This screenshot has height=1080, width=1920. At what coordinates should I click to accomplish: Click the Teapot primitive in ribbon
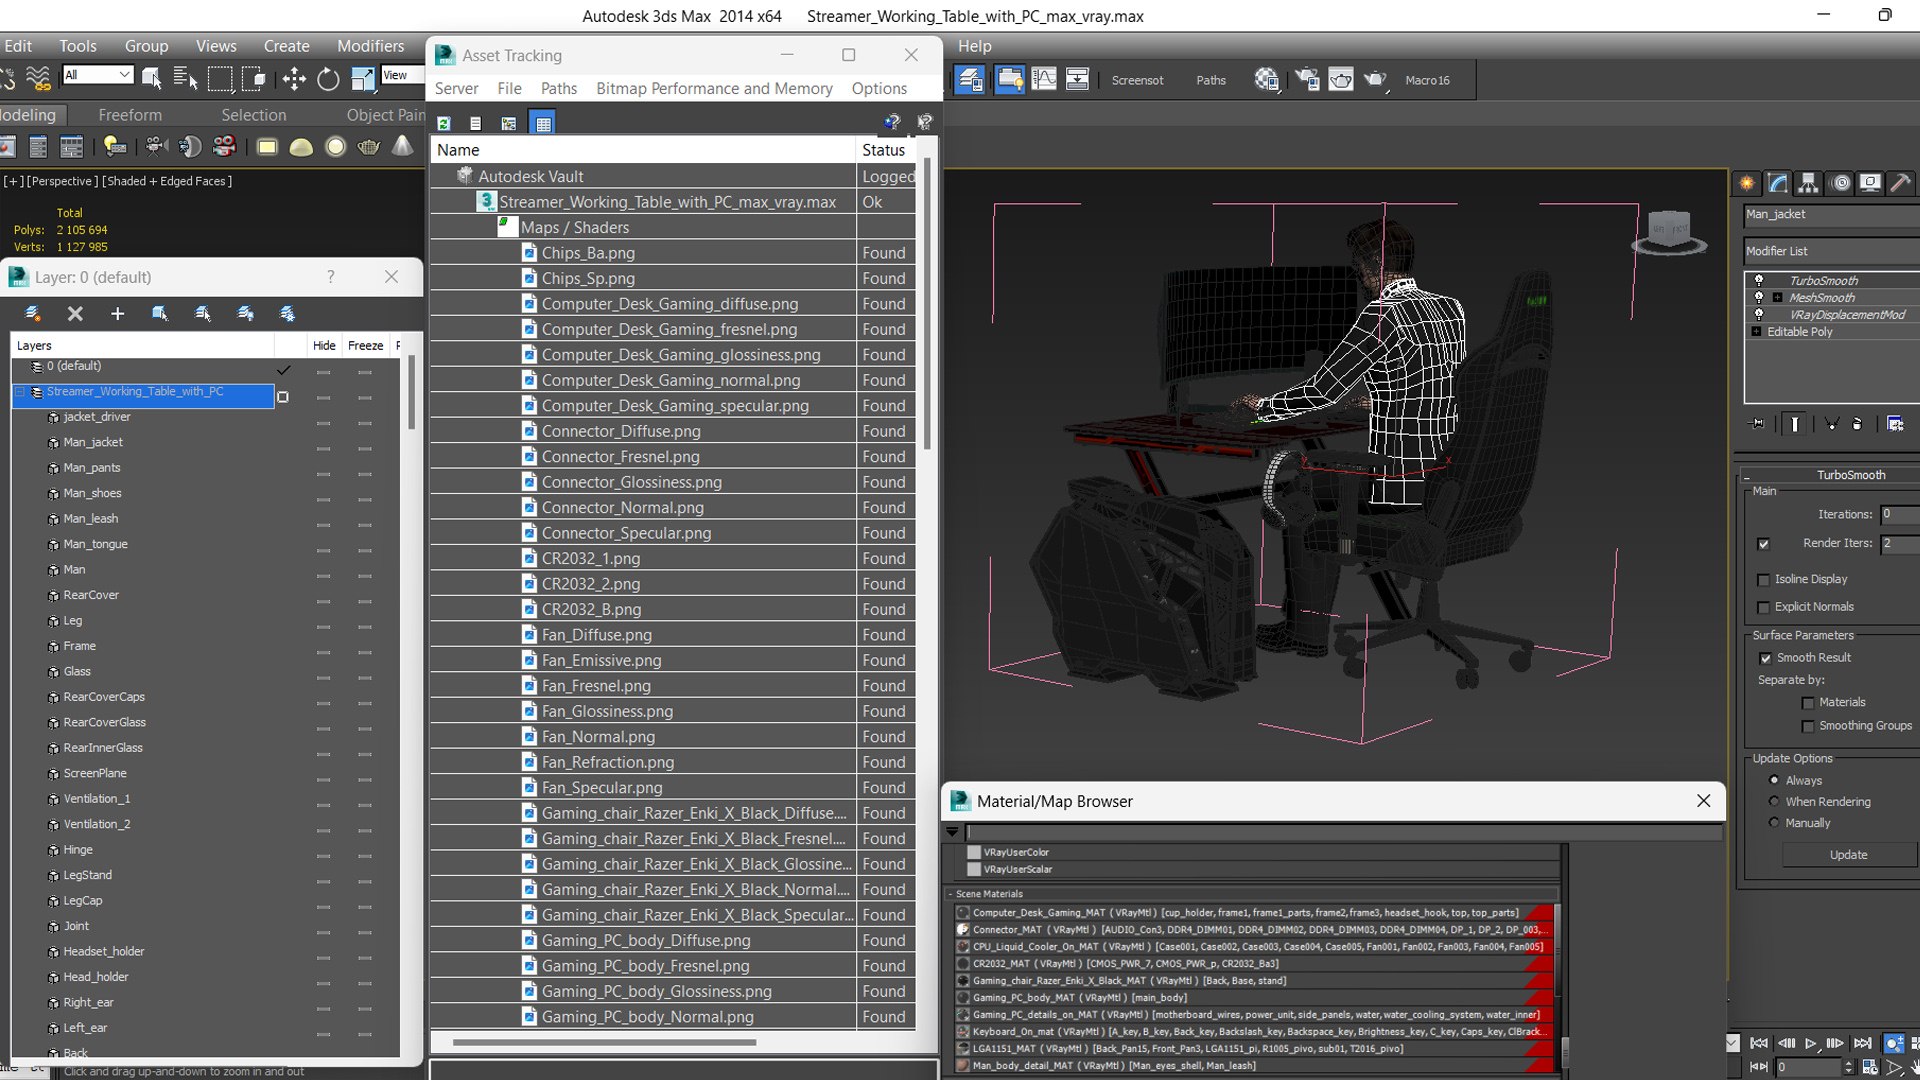coord(368,147)
